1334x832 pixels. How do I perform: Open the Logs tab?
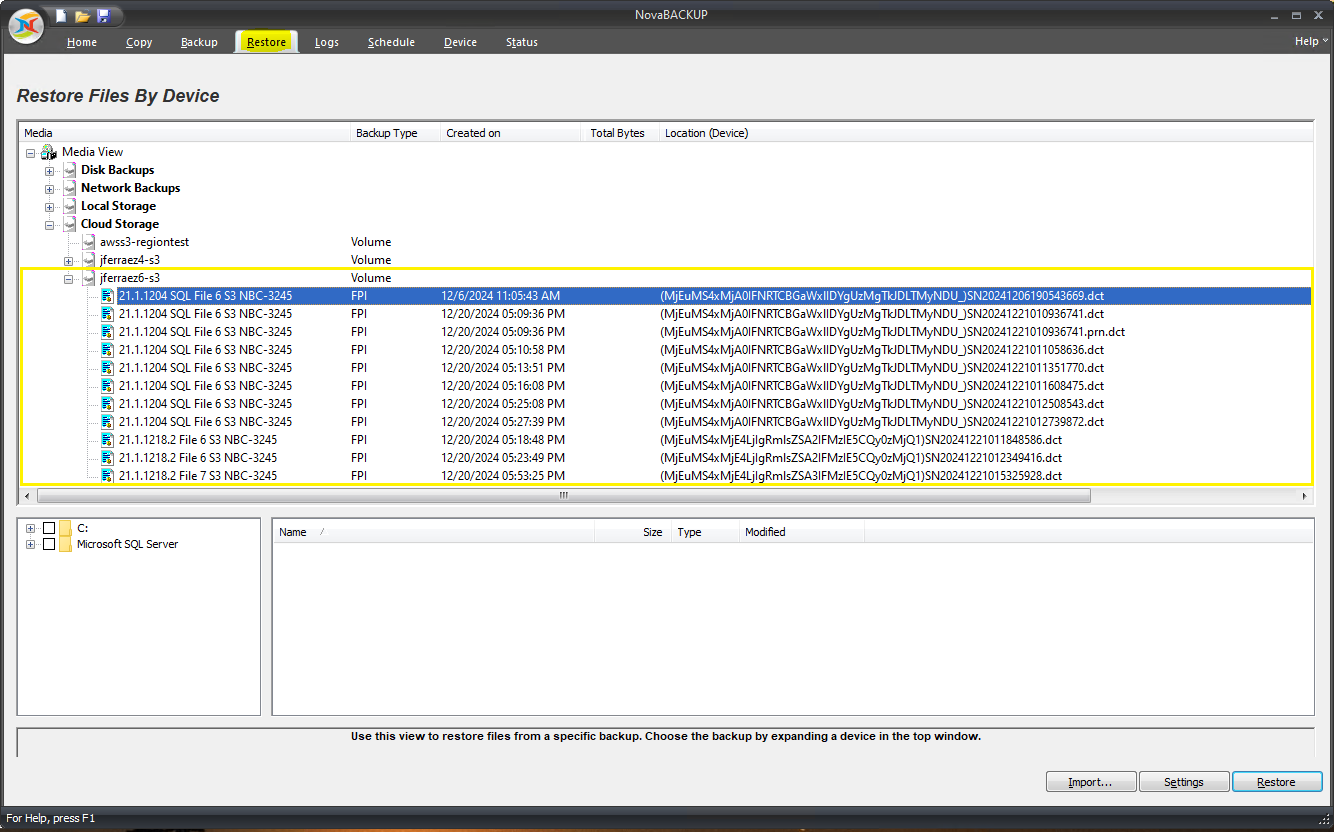(x=326, y=42)
